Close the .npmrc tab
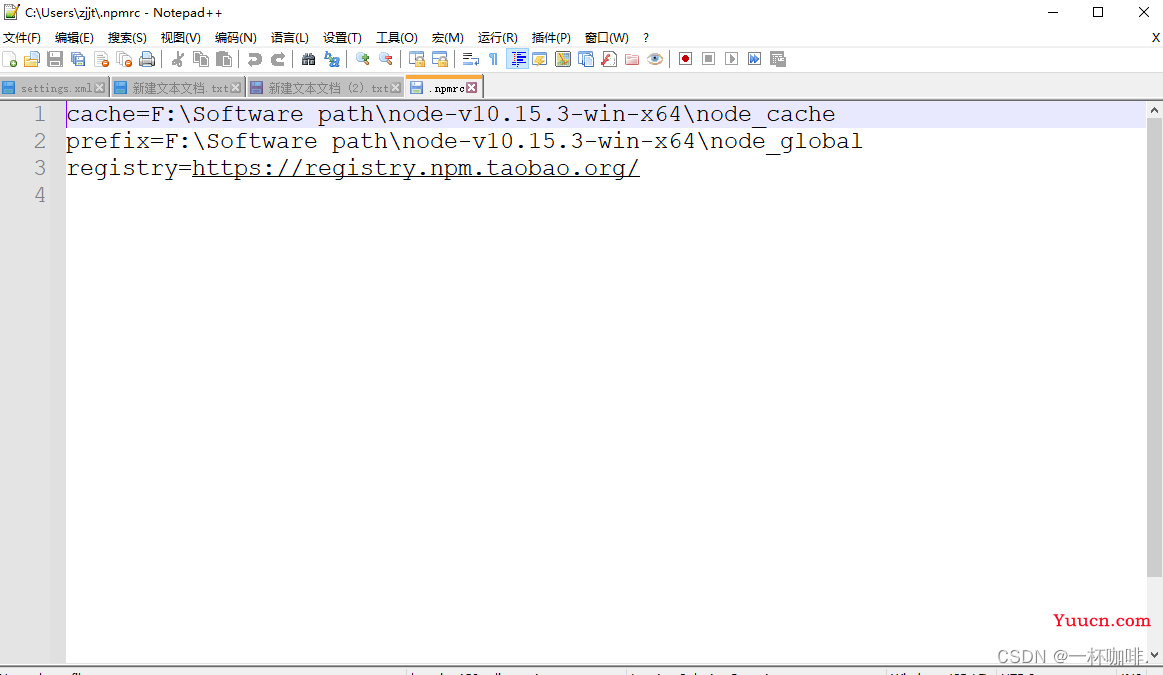This screenshot has width=1163, height=675. tap(472, 88)
